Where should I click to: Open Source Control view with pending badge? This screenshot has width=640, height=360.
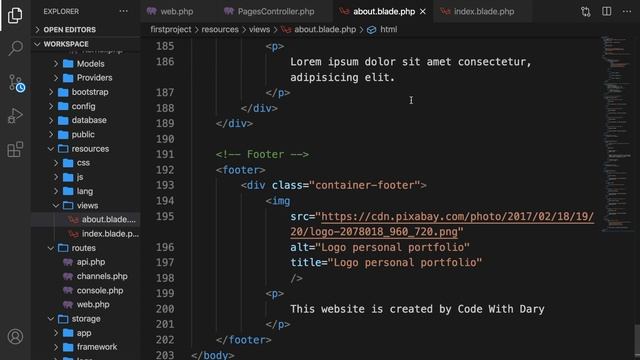click(x=16, y=83)
